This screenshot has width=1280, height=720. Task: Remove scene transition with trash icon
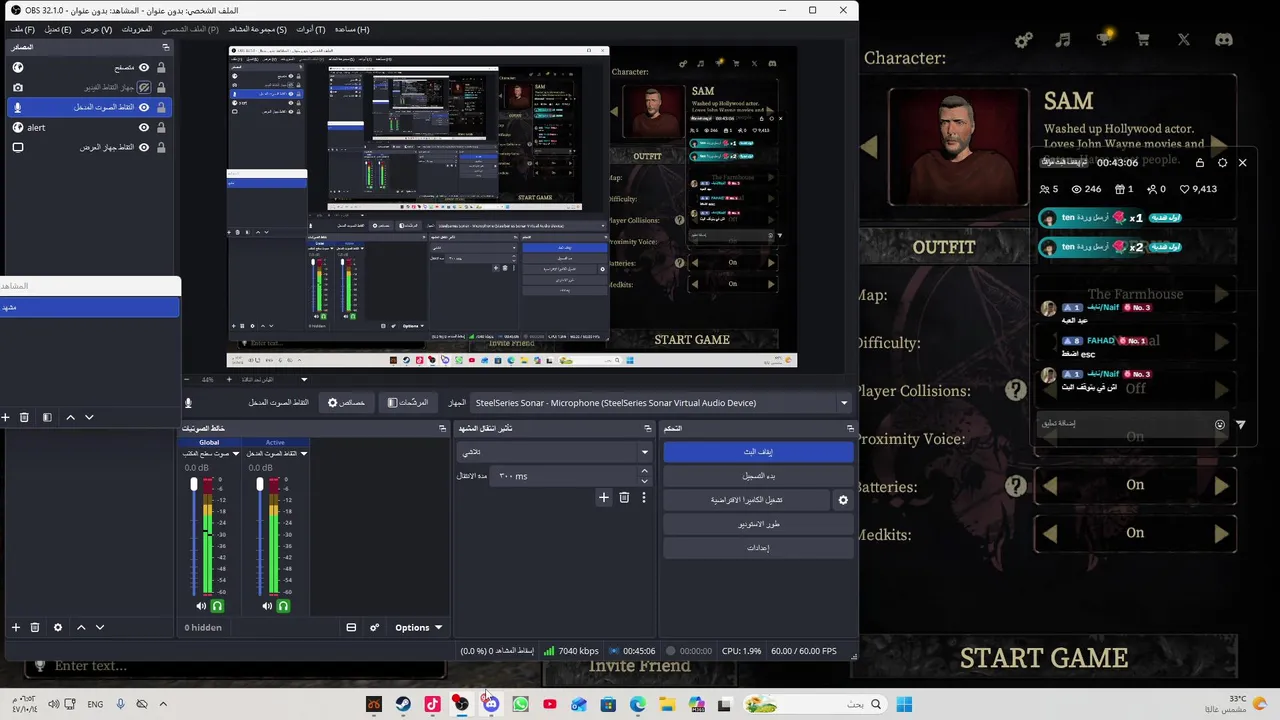pyautogui.click(x=624, y=497)
